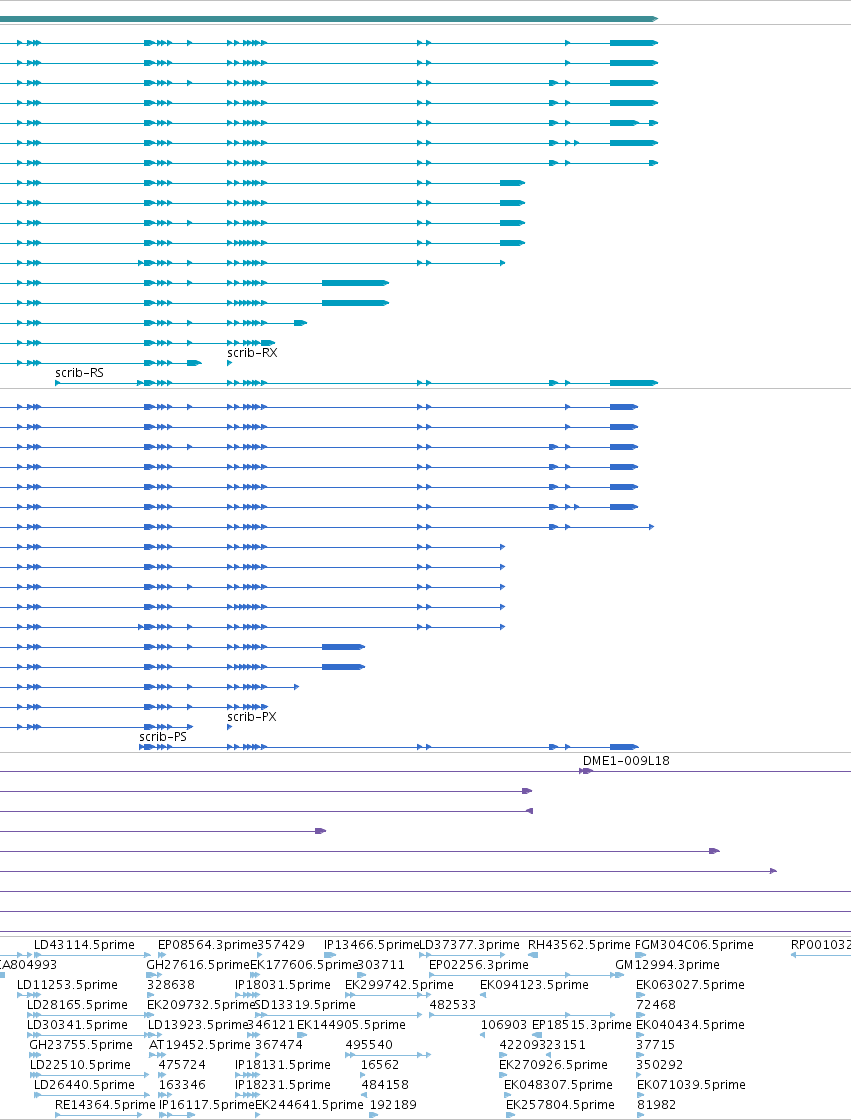851x1120 pixels.
Task: Click feature number 475724
Action: point(182,1065)
